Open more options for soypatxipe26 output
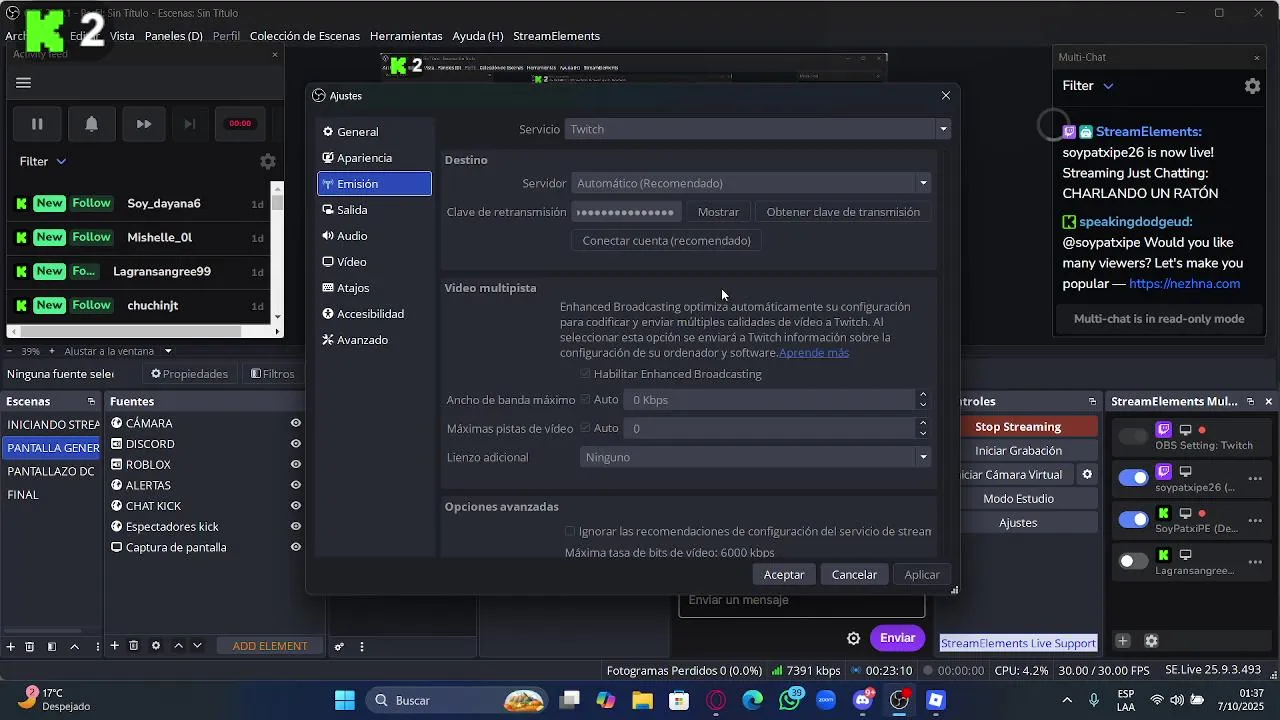1280x720 pixels. (1256, 478)
